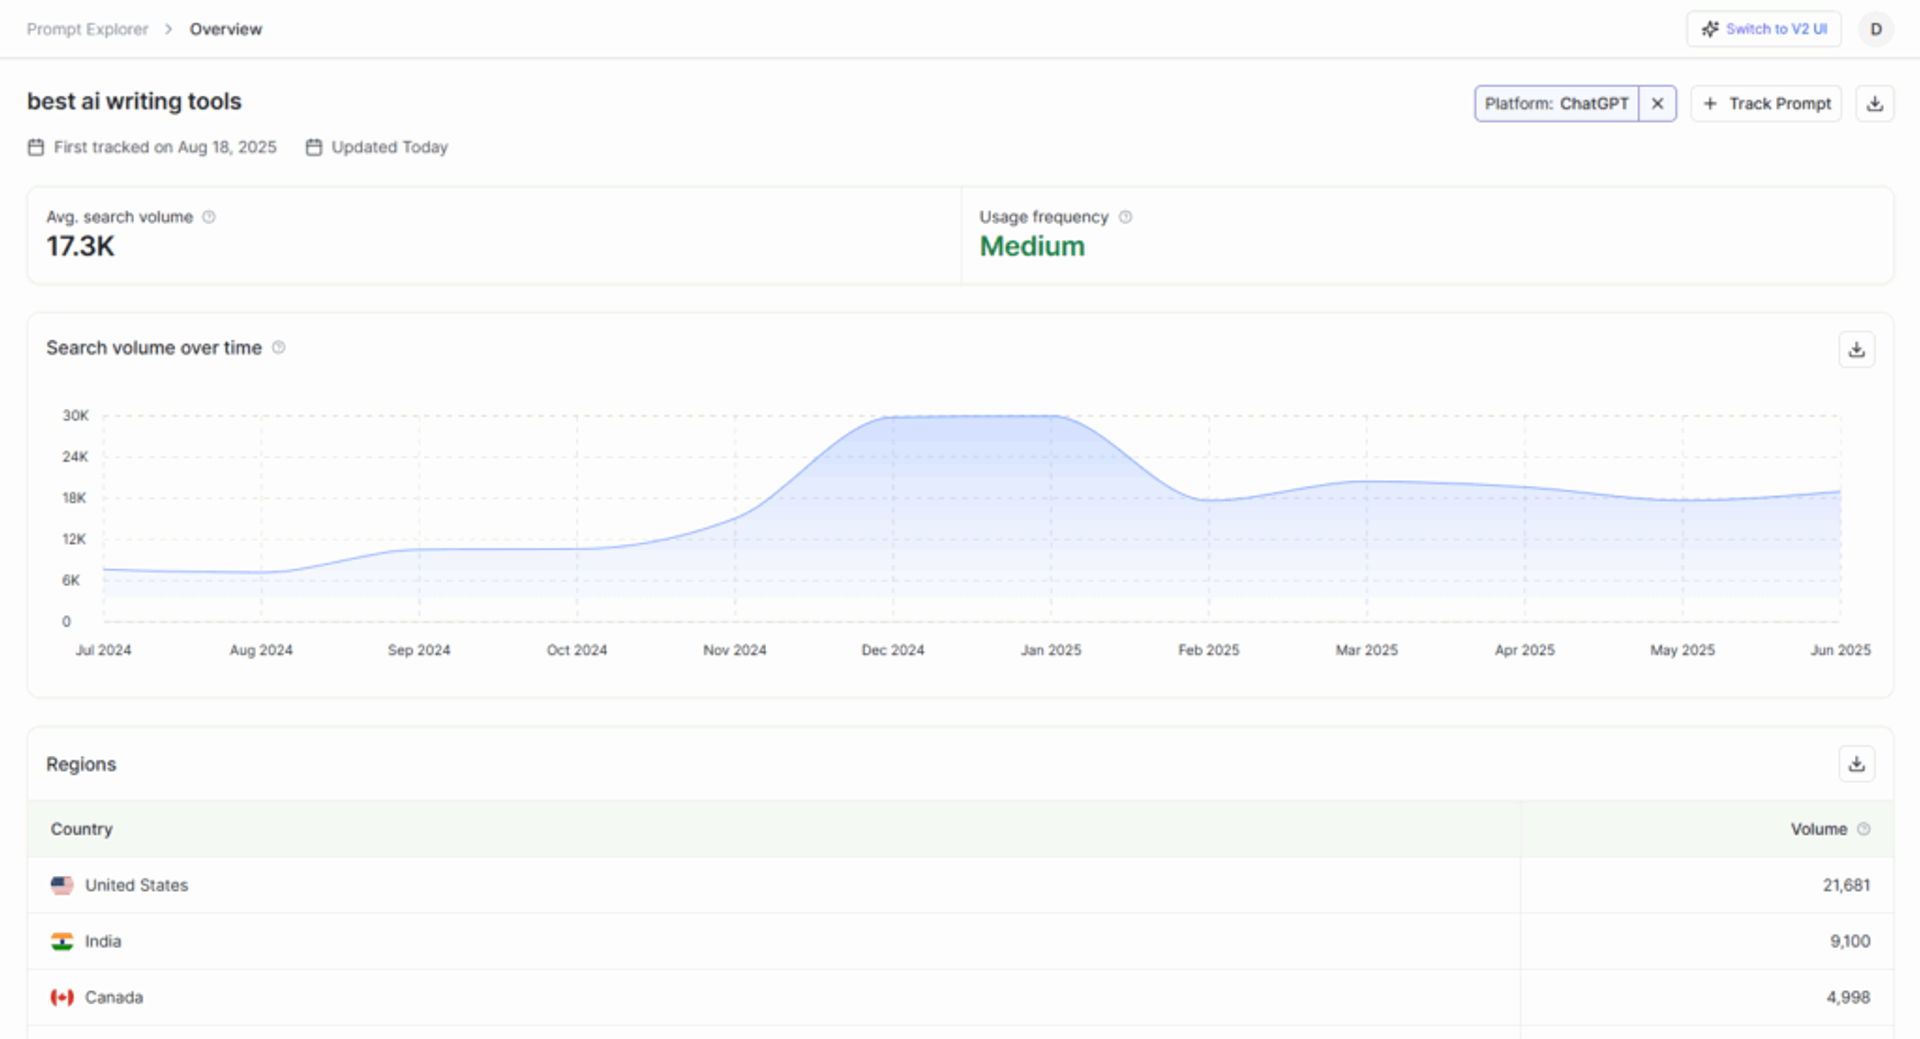Click the Dec 2024 chart axis label
This screenshot has width=1920, height=1039.
[x=893, y=650]
